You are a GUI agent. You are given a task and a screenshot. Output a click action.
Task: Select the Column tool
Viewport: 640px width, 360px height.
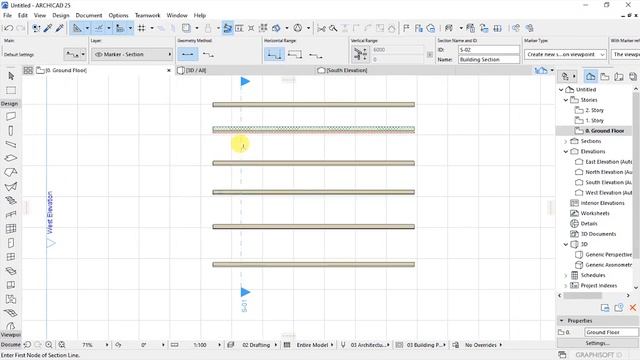point(11,131)
